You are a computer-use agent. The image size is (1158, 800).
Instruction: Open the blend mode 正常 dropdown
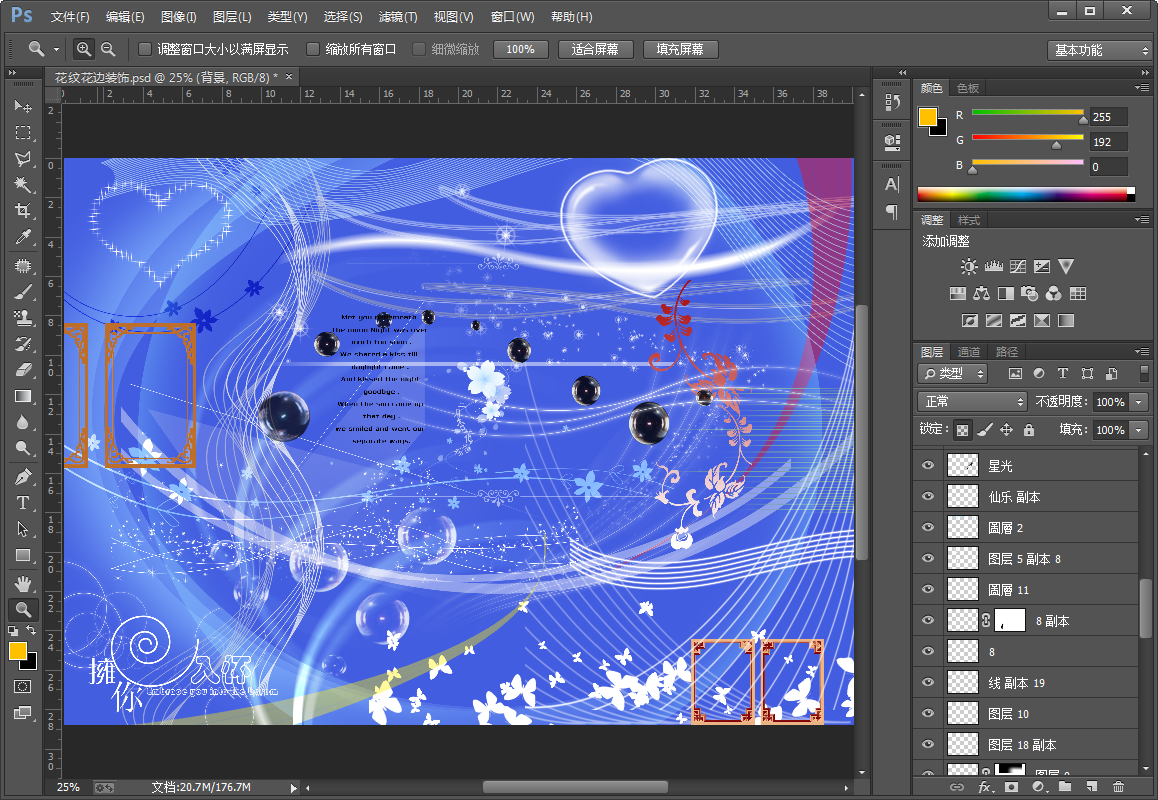click(972, 401)
